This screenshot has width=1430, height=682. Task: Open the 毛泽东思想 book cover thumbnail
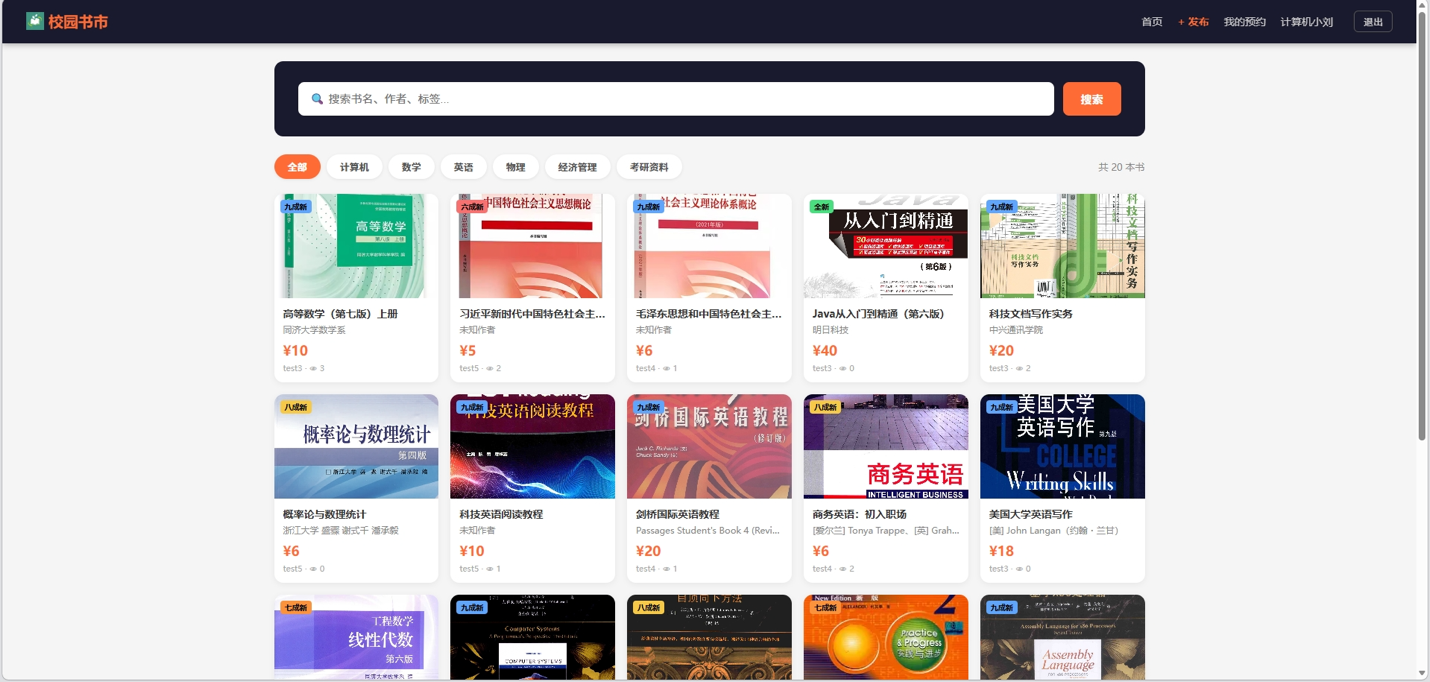click(709, 246)
